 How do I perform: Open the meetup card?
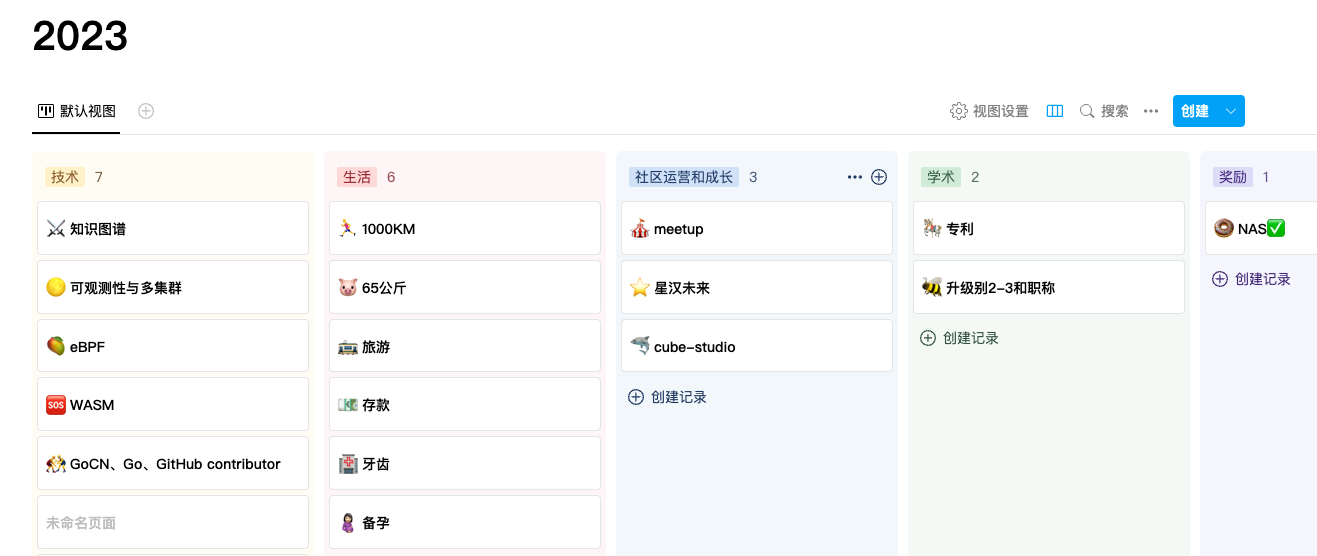click(x=757, y=228)
